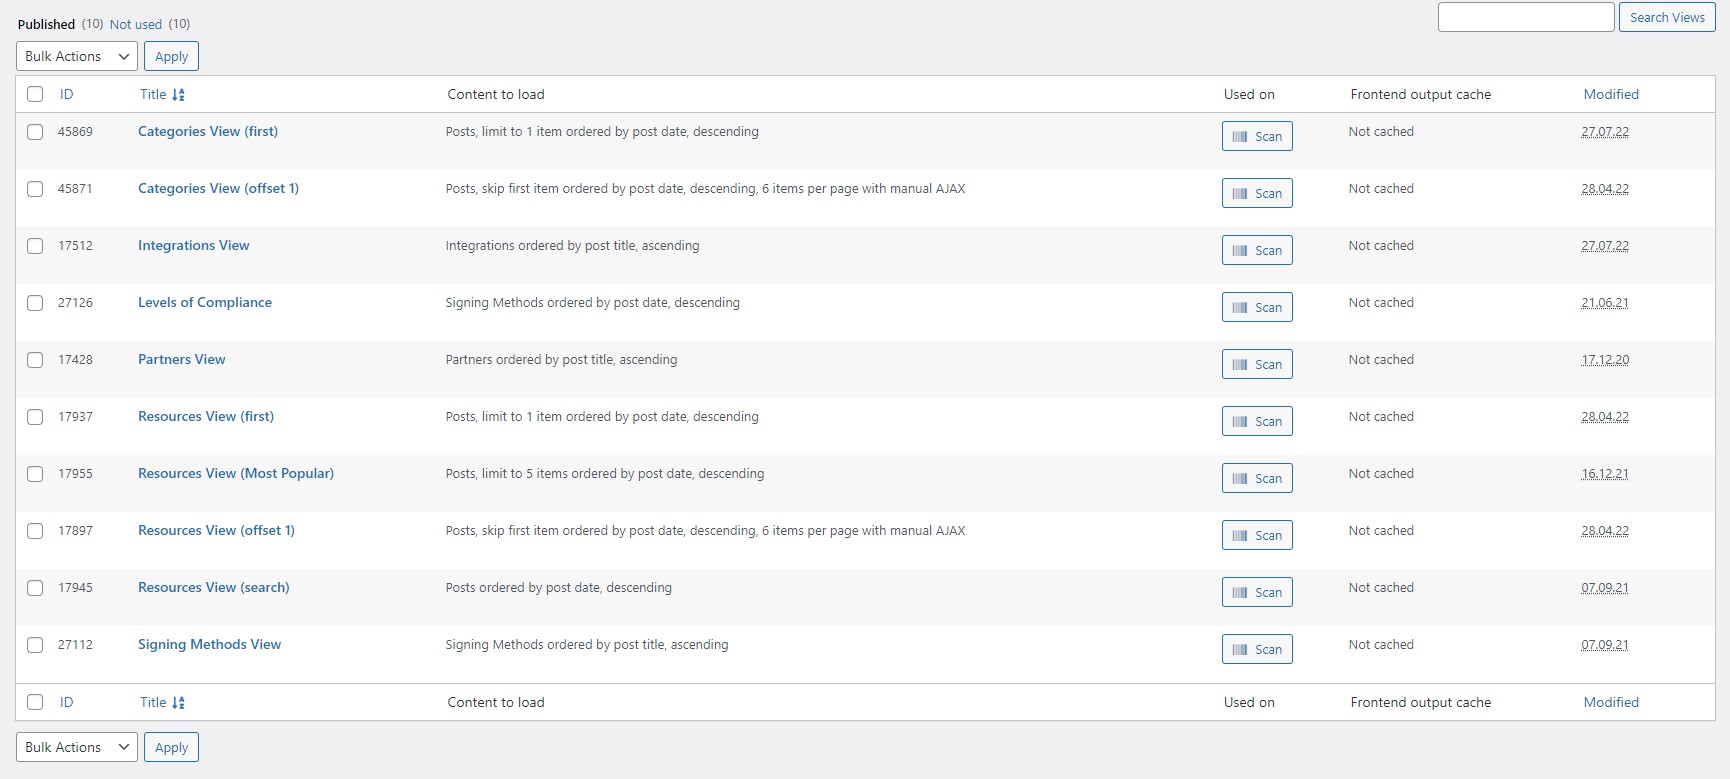
Task: Click the 'Content to load' column header
Action: tap(496, 94)
